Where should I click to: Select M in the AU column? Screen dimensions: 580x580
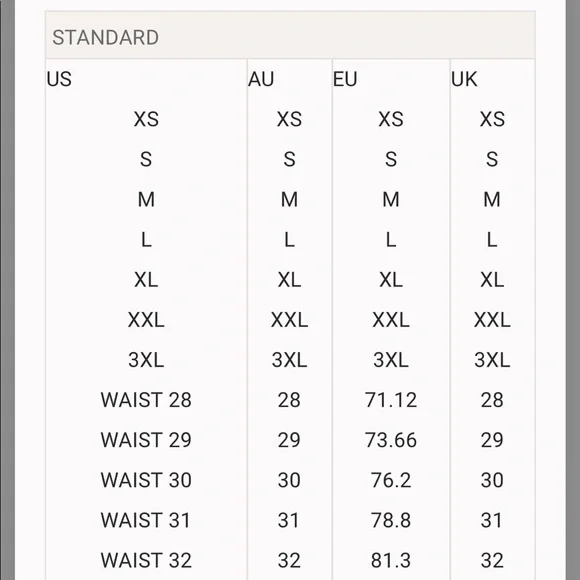click(x=289, y=199)
